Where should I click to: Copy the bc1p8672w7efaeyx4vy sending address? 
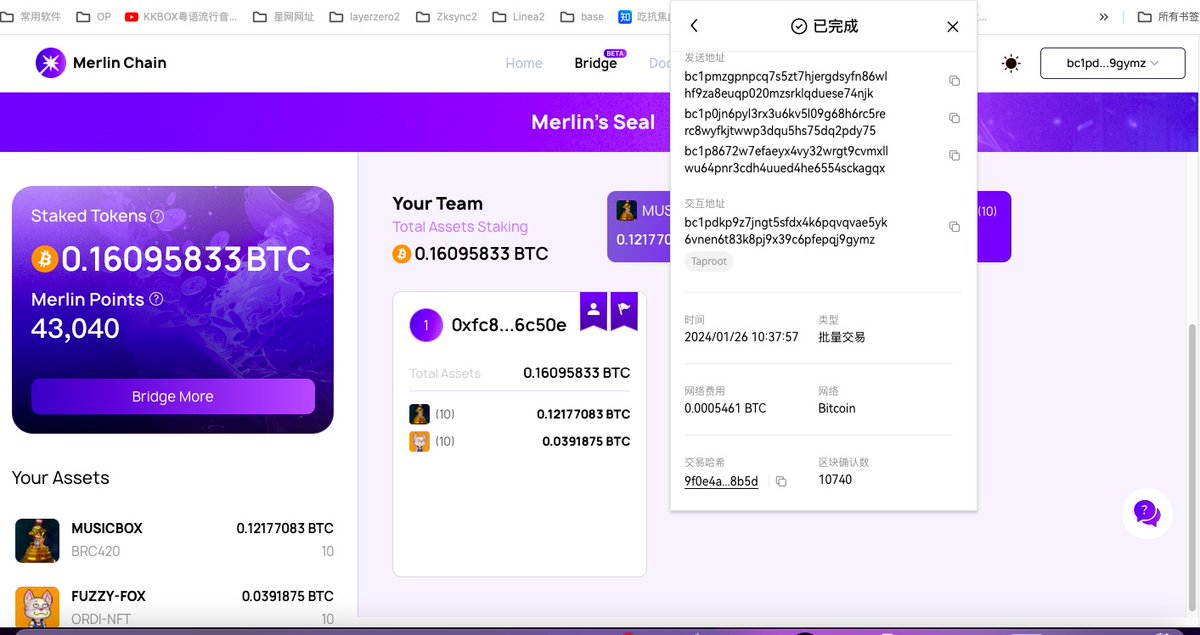(x=954, y=155)
